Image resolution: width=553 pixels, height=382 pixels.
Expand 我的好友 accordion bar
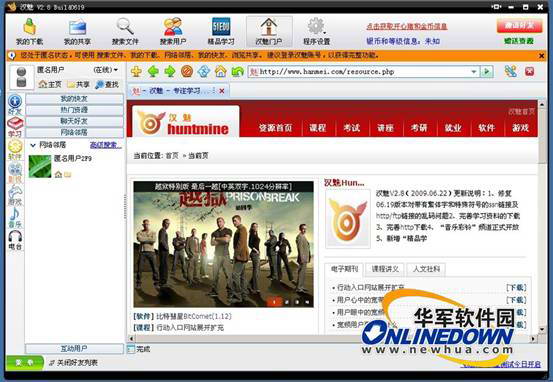(x=74, y=99)
